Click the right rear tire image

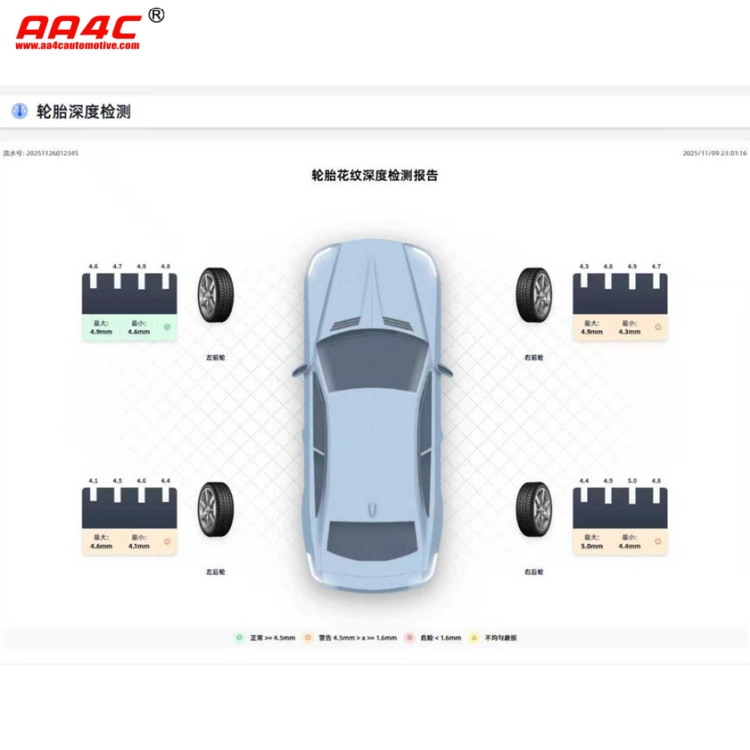point(534,509)
